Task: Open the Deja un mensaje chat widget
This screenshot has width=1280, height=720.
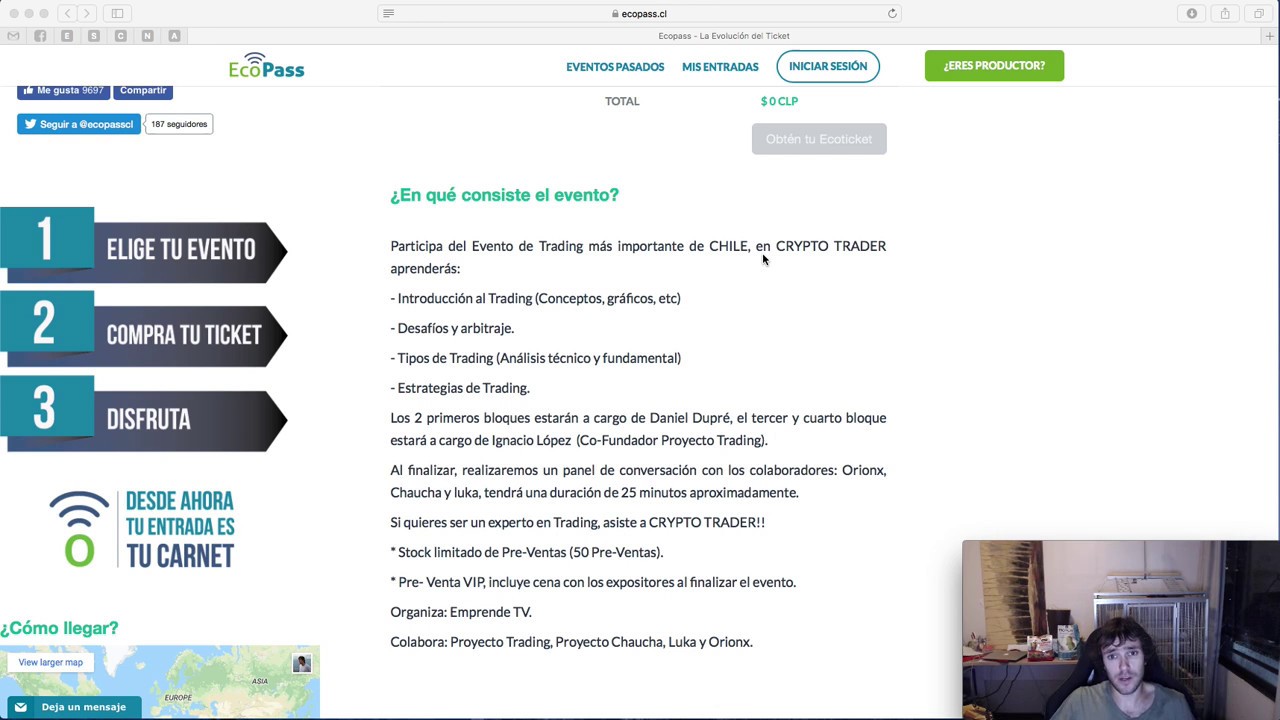Action: [75, 707]
